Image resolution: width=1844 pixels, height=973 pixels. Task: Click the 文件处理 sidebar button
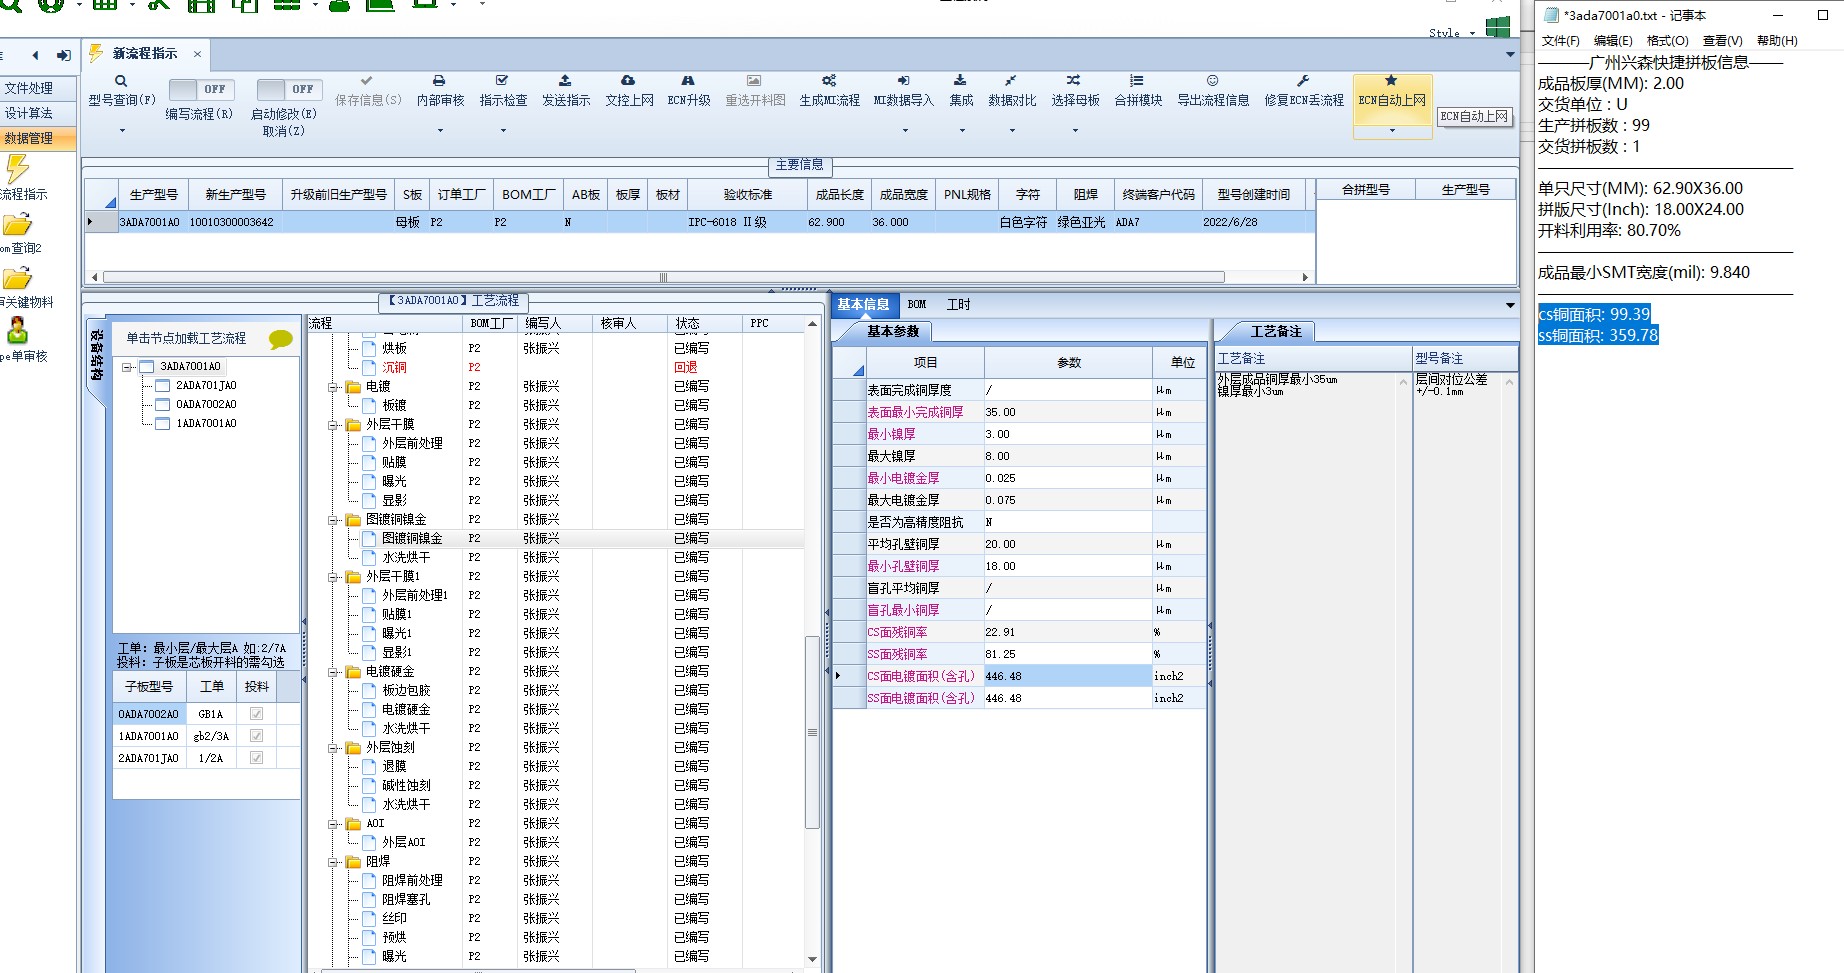click(x=37, y=88)
